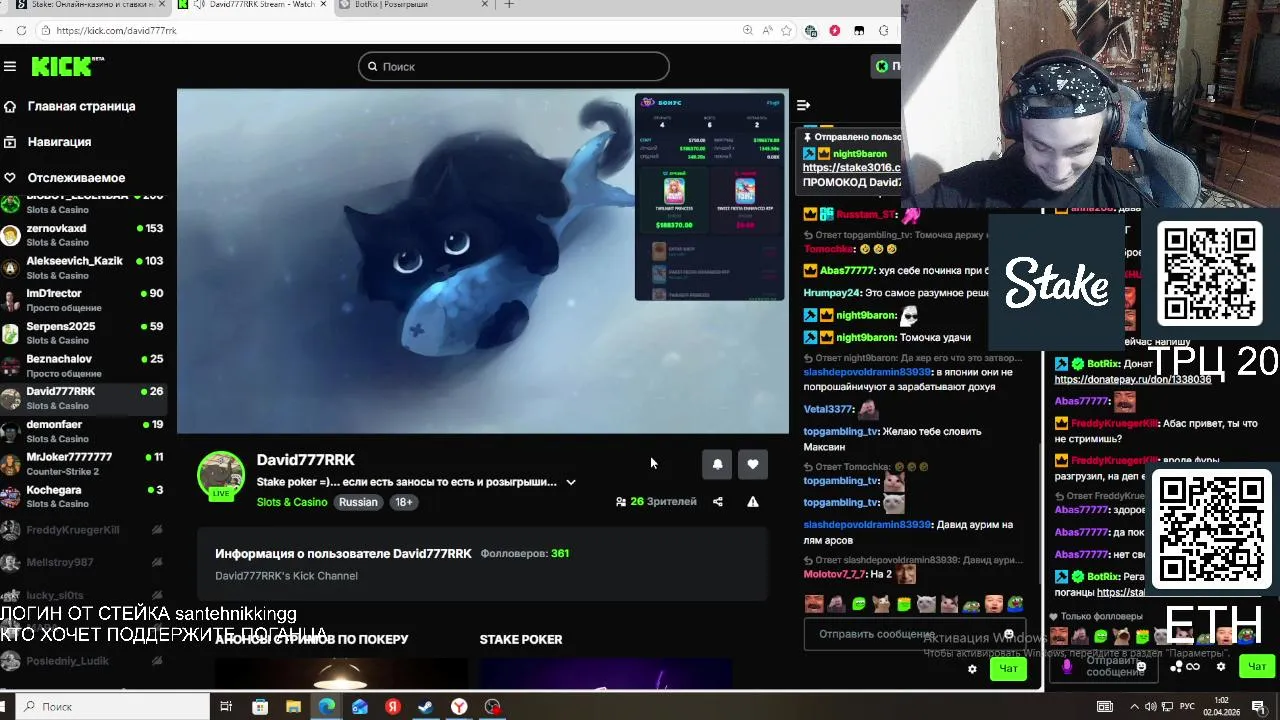Expand the stream title chevron
The height and width of the screenshot is (720, 1280).
coord(571,482)
